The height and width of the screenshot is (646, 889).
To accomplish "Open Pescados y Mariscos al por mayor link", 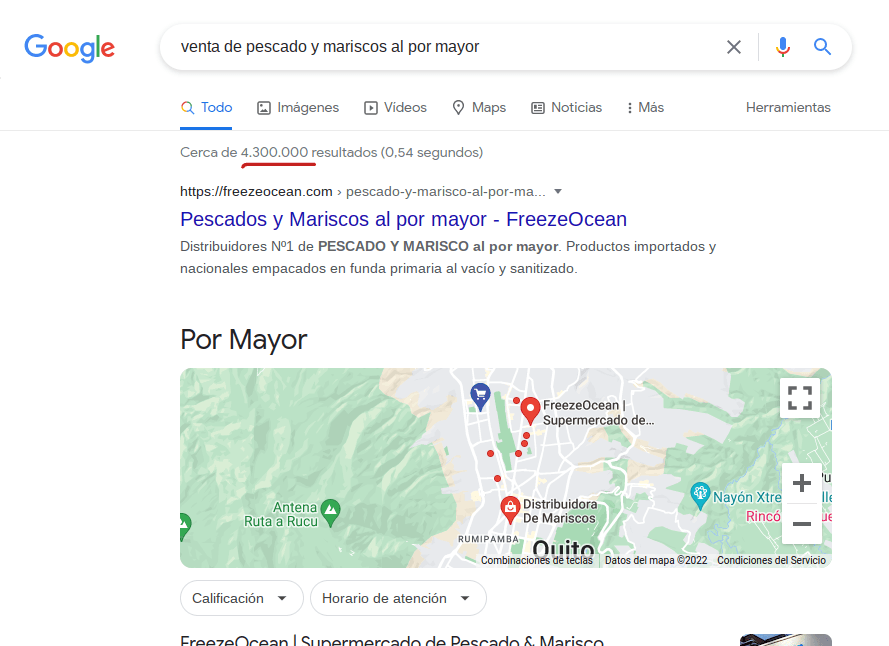I will click(x=403, y=219).
